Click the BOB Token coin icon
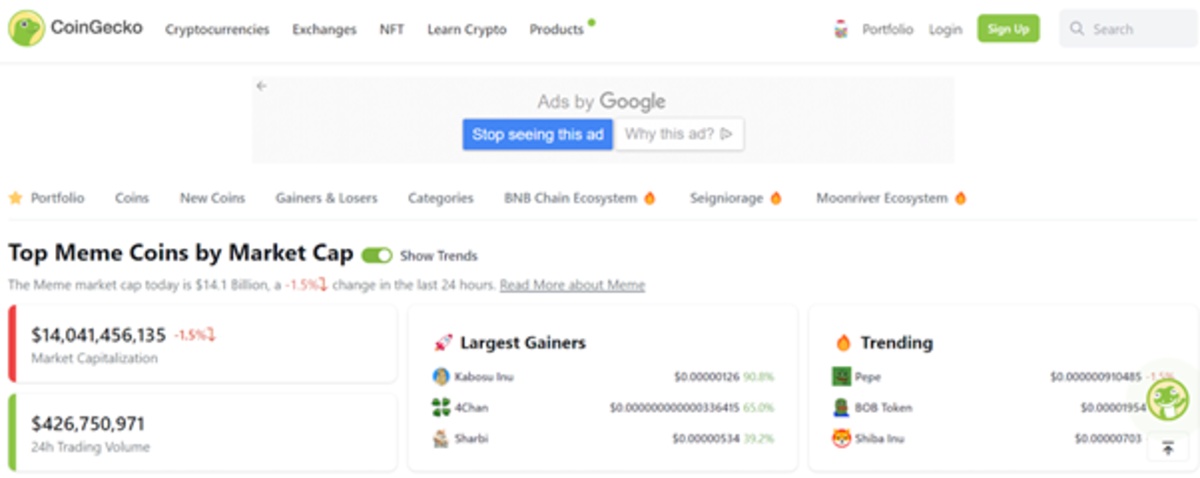 pos(841,407)
